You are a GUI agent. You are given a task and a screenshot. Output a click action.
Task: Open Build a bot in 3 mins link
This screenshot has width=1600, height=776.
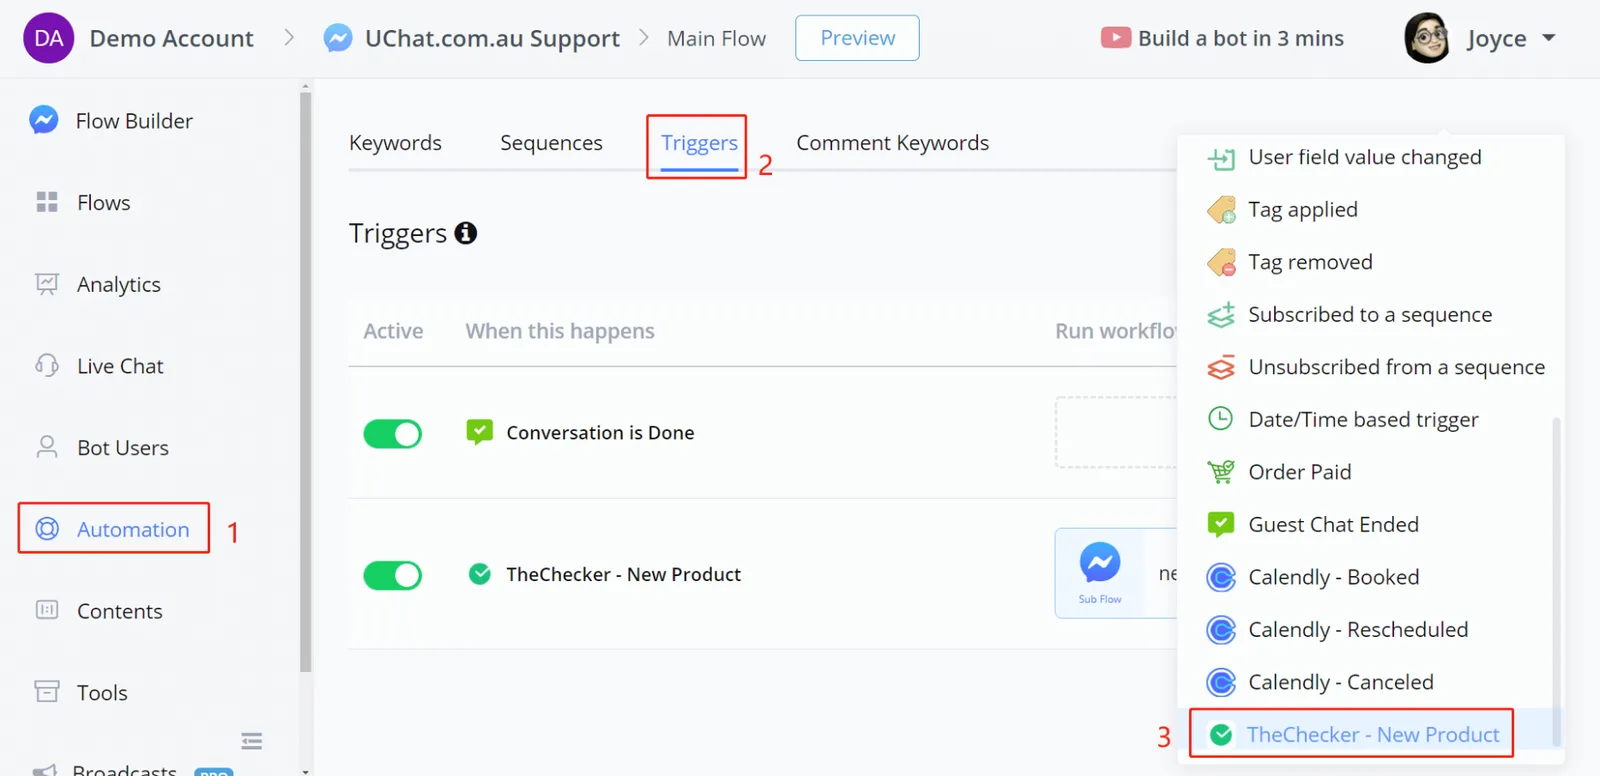point(1222,38)
